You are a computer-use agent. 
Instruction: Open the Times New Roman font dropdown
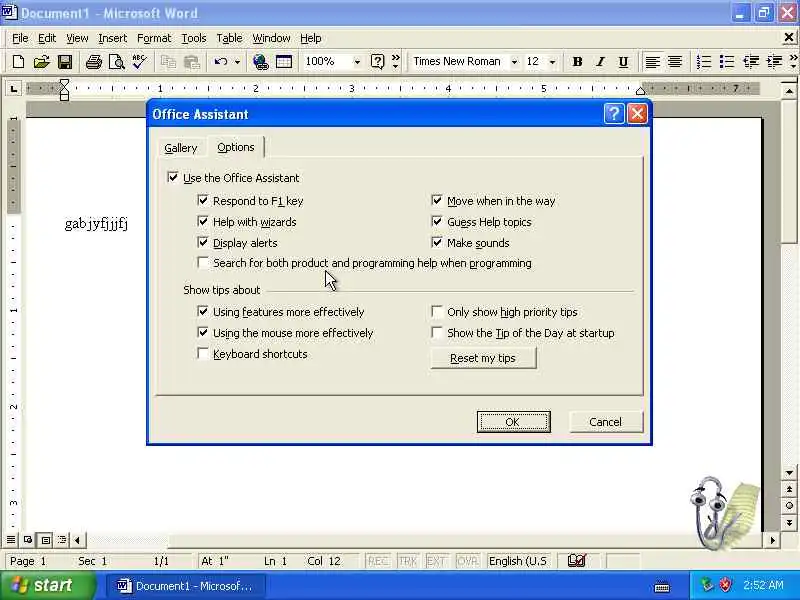tap(514, 62)
